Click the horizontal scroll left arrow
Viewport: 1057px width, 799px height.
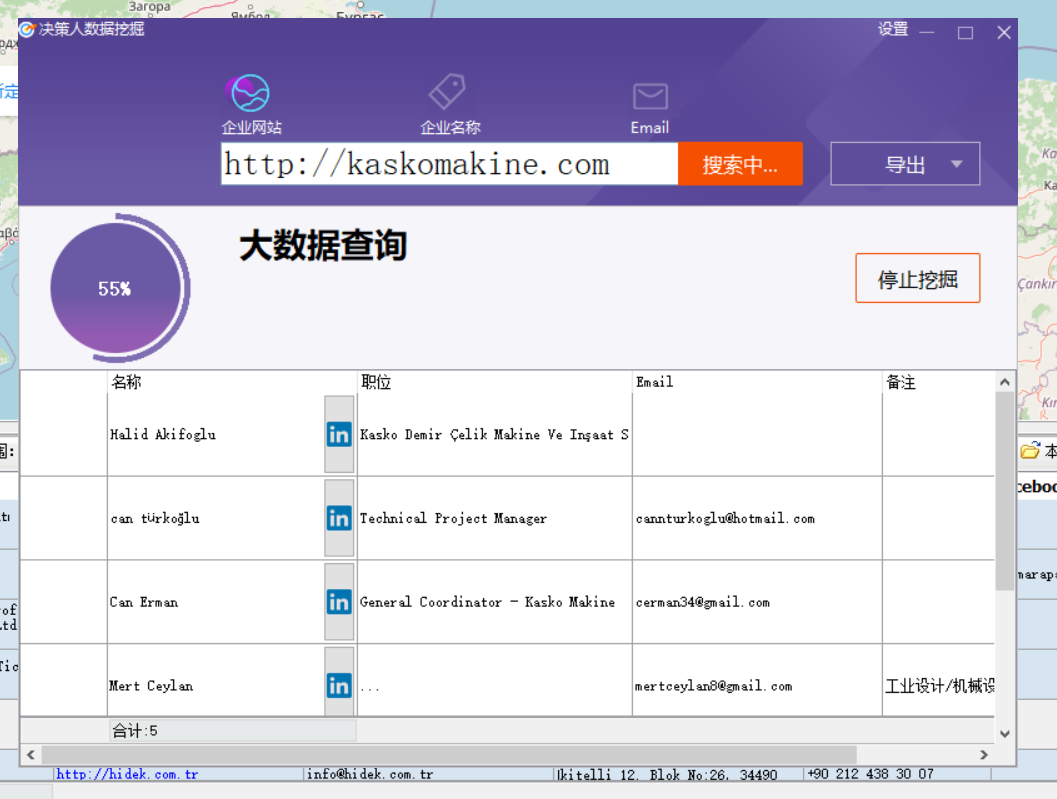[30, 754]
